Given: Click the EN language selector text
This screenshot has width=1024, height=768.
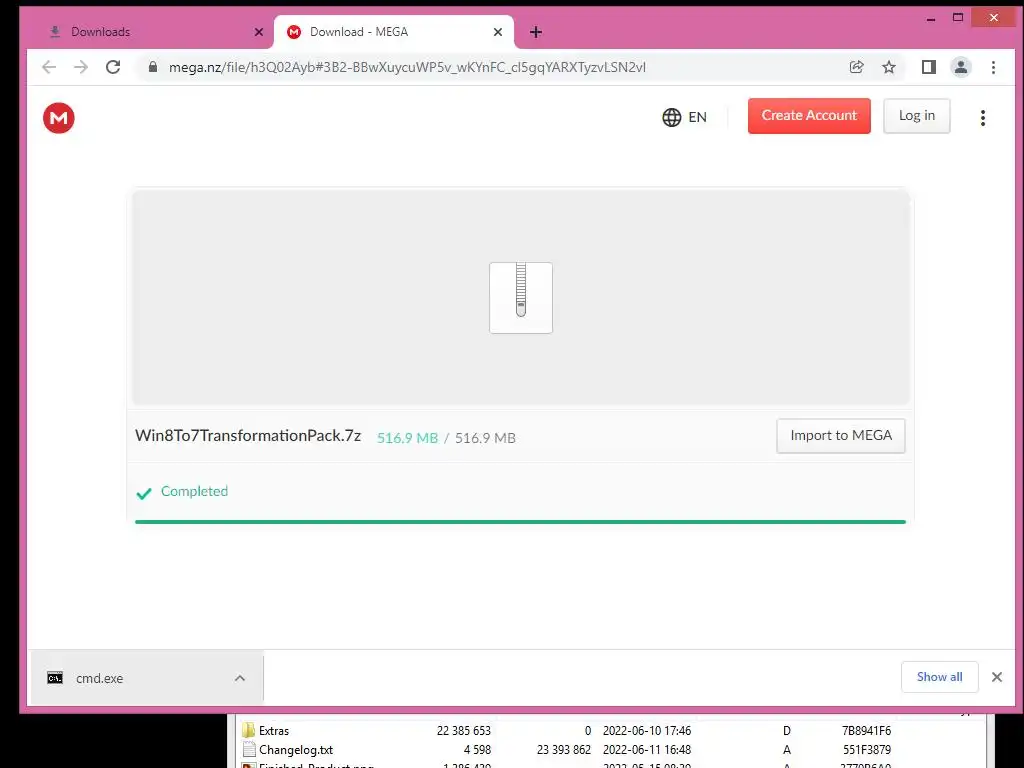Looking at the screenshot, I should [x=697, y=118].
